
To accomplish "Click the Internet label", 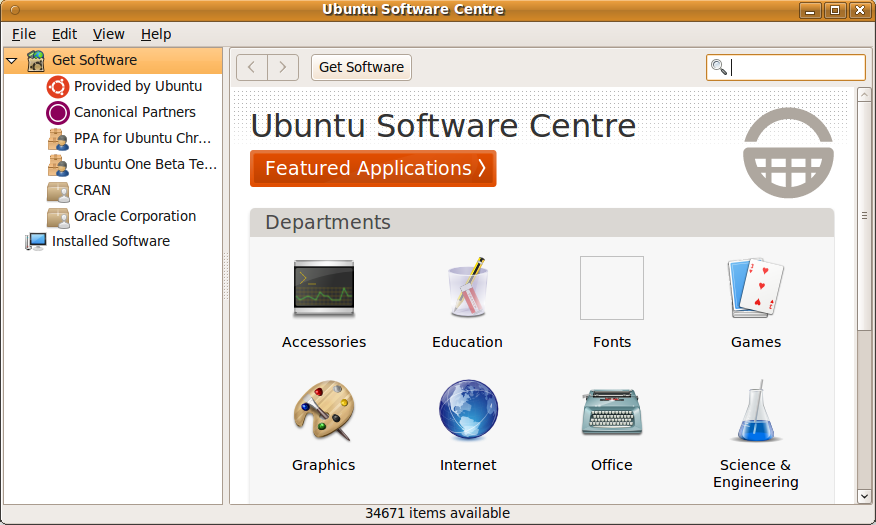I will (x=468, y=465).
